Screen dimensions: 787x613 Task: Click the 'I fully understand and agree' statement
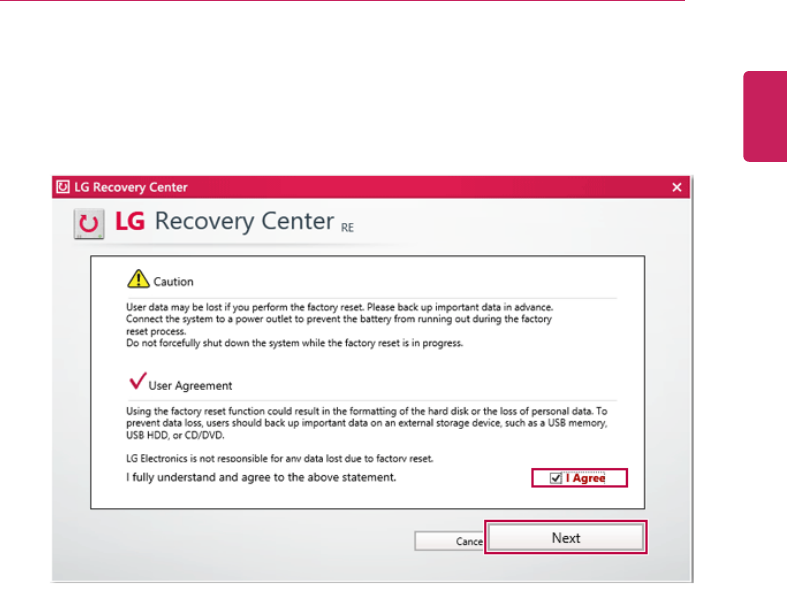click(x=261, y=477)
